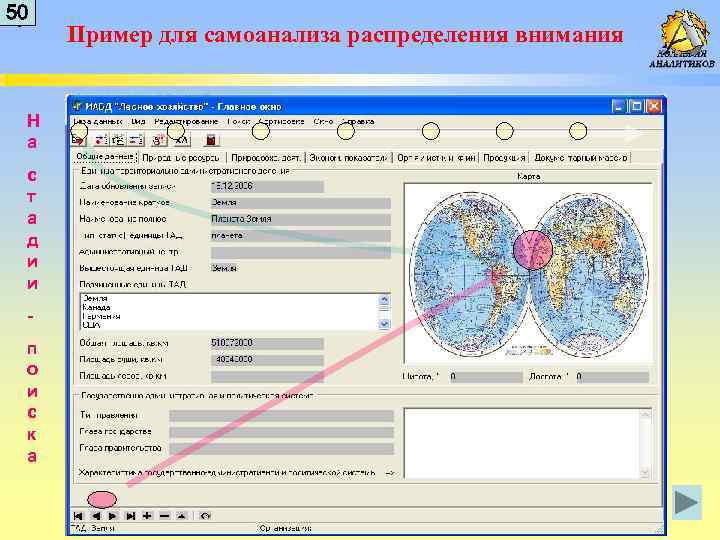Click the Организация status bar entry
Viewport: 720px width, 540px height.
pos(285,528)
